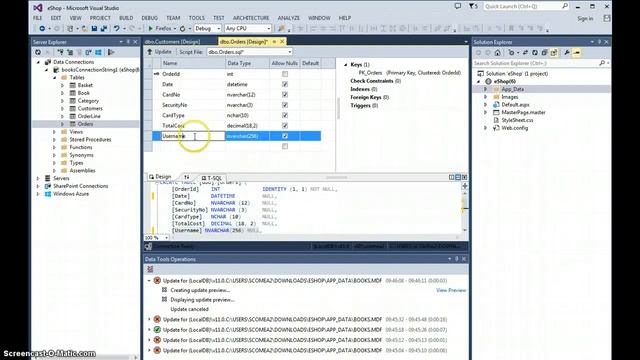Click the feedback speech bubble icon
640x360 pixels.
pyautogui.click(x=458, y=6)
